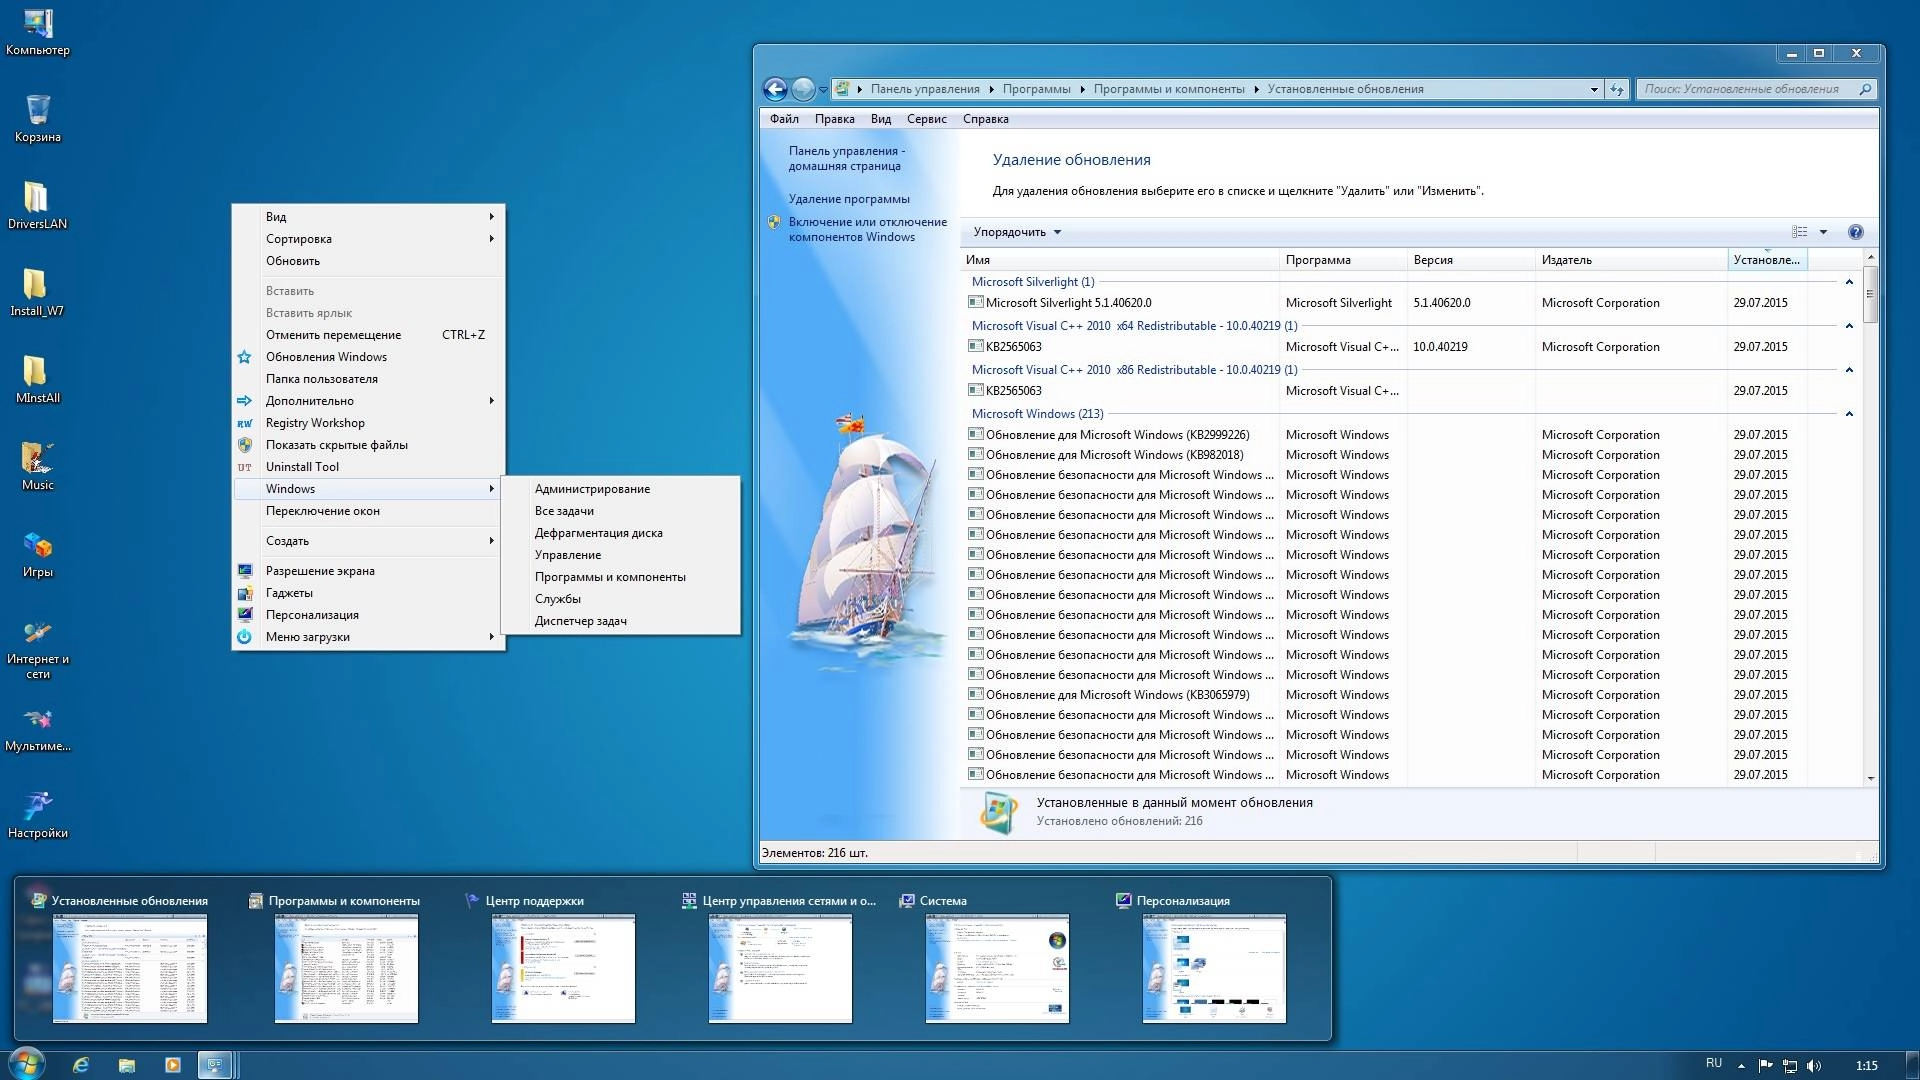Choose Диспетчер задач in Windows submenu
This screenshot has width=1920, height=1080.
[x=621, y=621]
